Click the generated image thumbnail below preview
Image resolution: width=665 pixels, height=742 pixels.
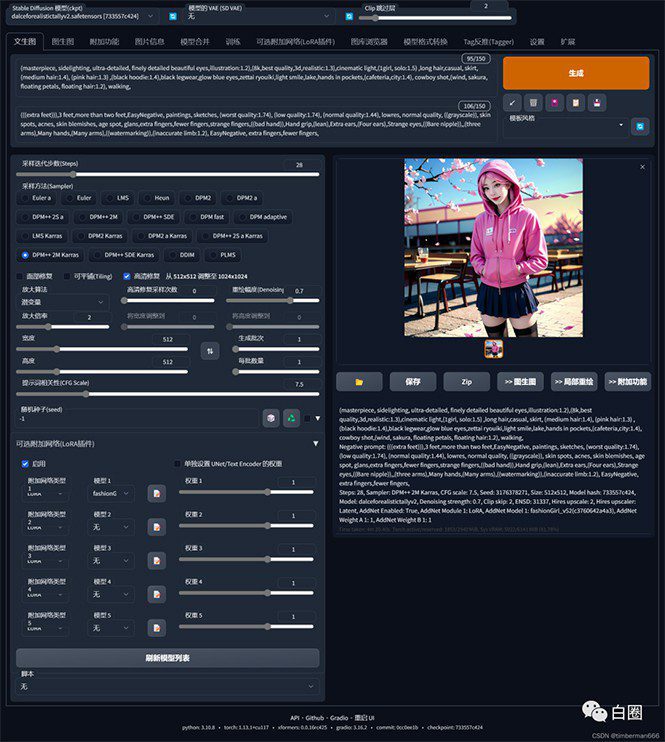(x=493, y=348)
